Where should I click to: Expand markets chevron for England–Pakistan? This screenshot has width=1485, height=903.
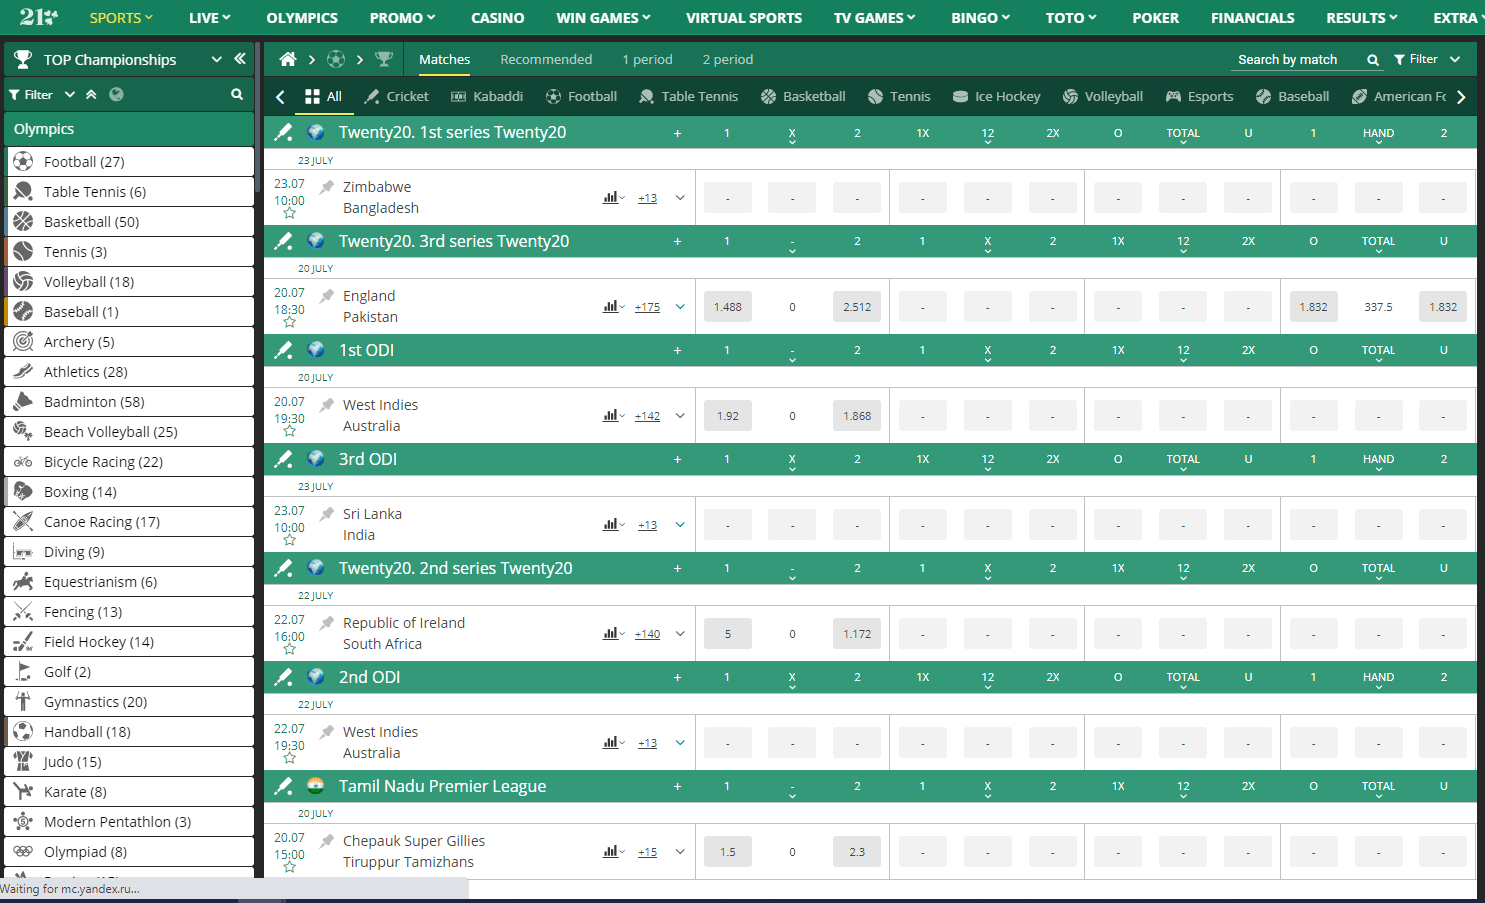pos(680,306)
